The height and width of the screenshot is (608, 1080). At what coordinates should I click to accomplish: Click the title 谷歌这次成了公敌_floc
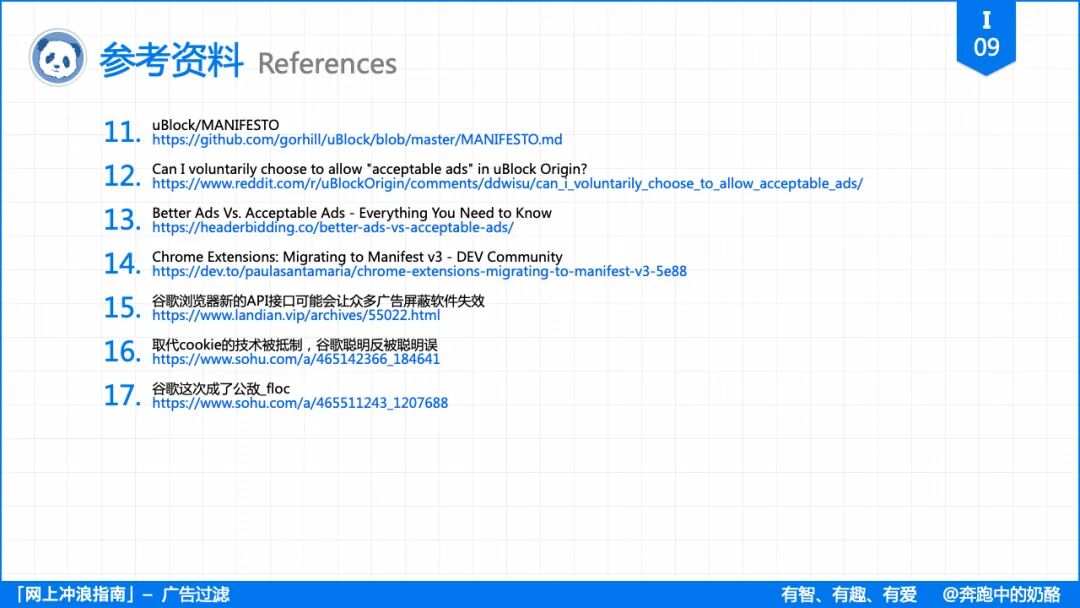point(221,388)
